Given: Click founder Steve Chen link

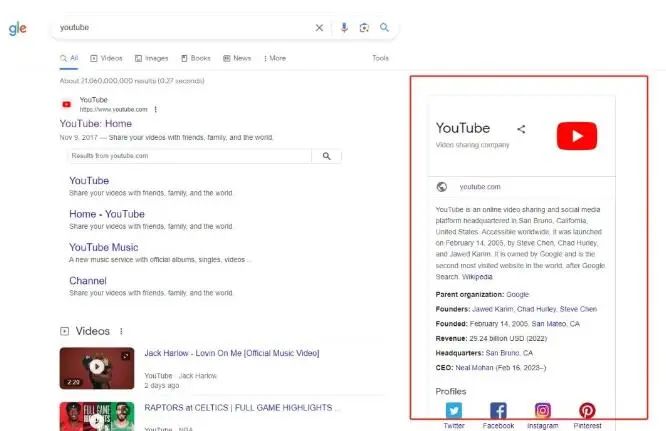Looking at the screenshot, I should 578,309.
